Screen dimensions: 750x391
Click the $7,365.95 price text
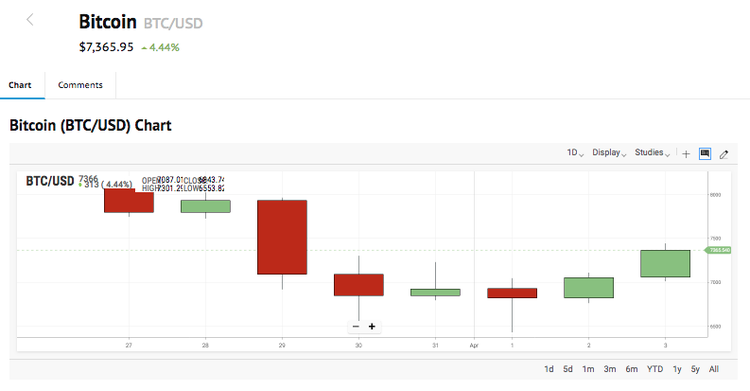pos(106,47)
